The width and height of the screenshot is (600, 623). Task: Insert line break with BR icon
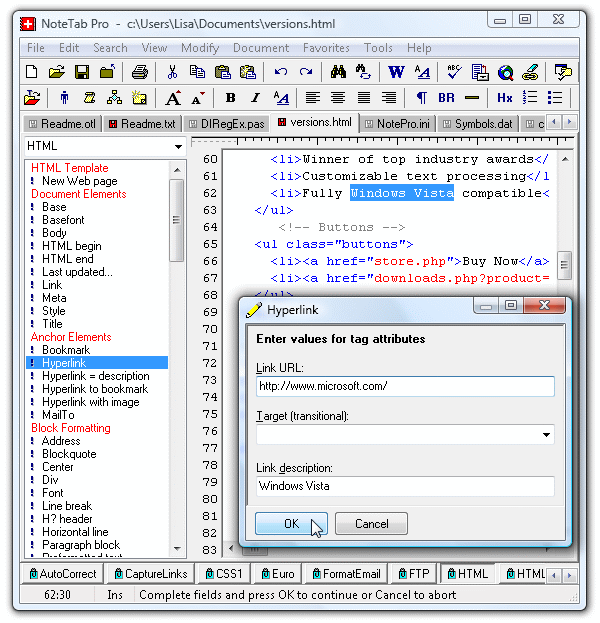[446, 98]
